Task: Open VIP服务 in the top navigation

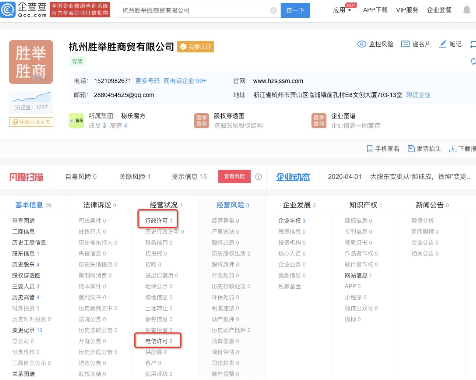Action: coord(407,10)
